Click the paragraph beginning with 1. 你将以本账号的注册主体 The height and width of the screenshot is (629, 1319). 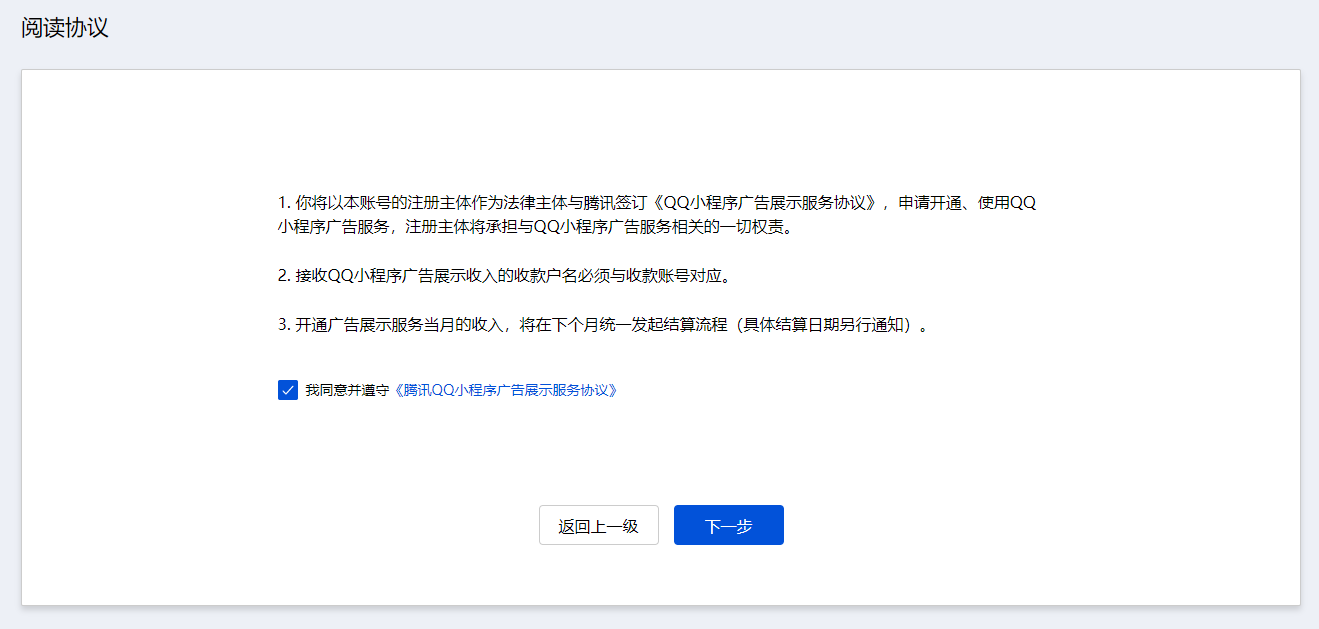658,214
